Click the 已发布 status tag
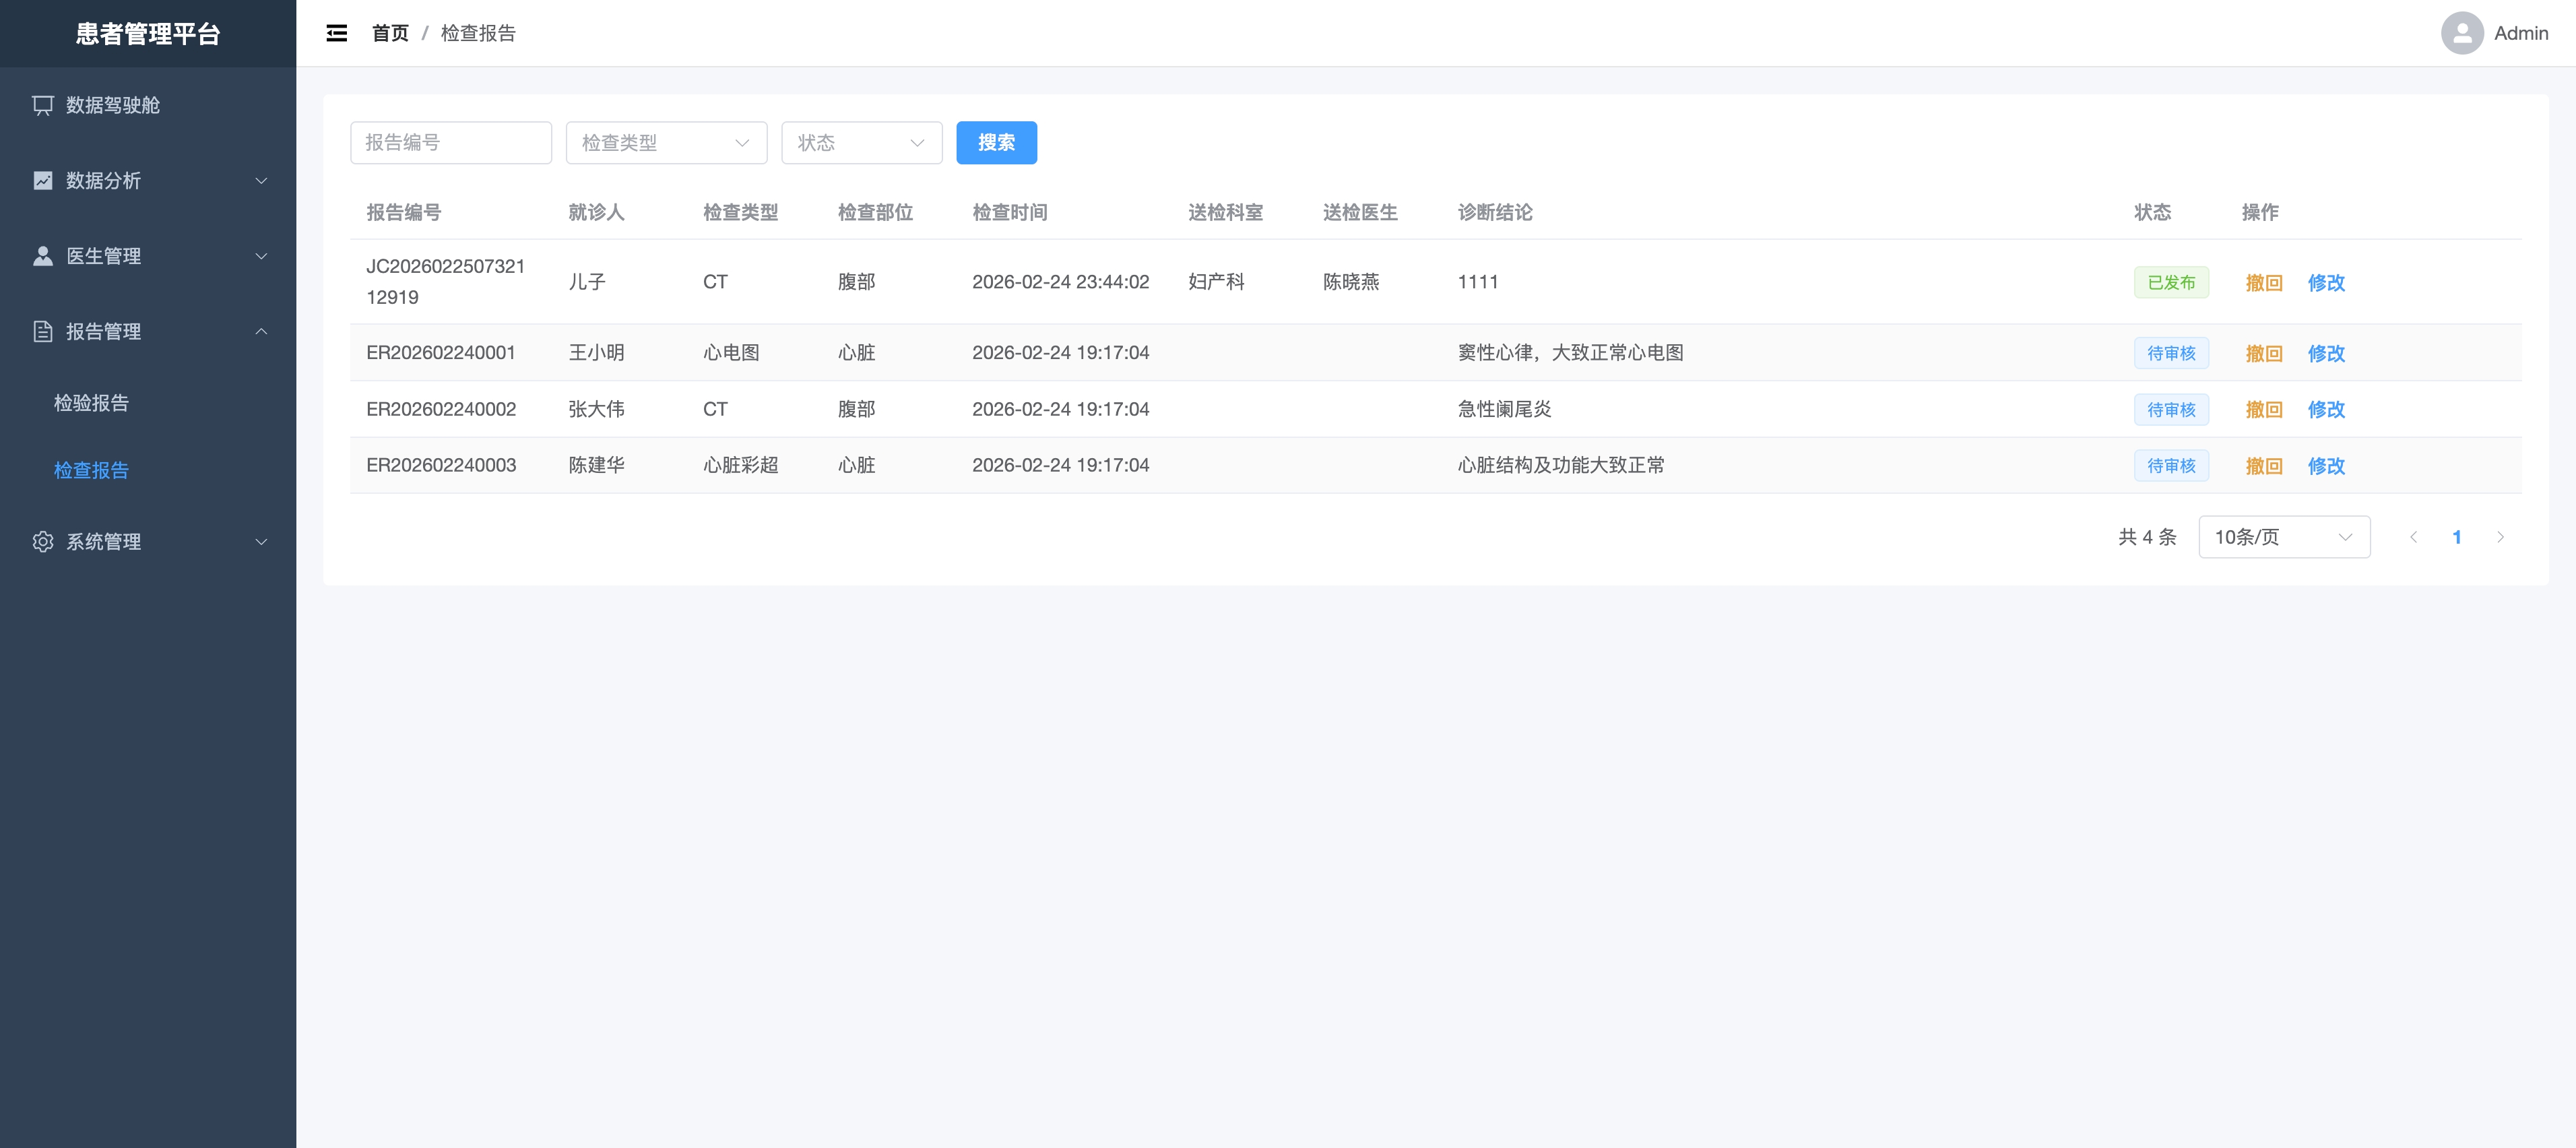The width and height of the screenshot is (2576, 1148). pos(2171,283)
